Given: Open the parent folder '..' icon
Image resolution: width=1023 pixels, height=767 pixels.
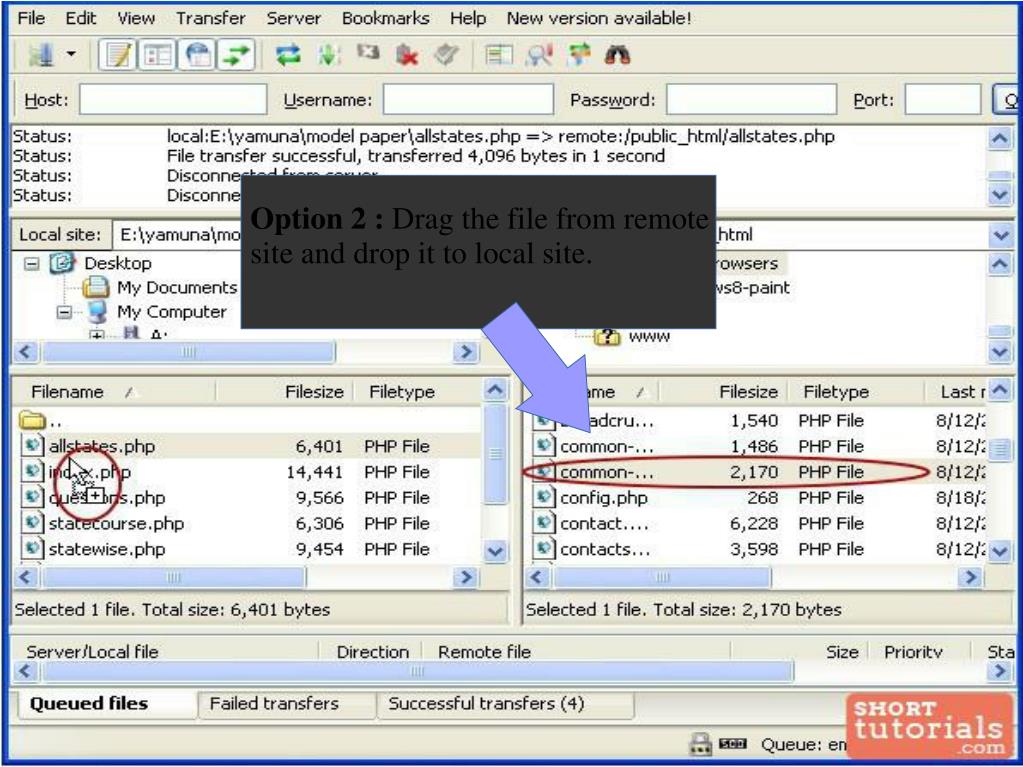Looking at the screenshot, I should [x=33, y=421].
